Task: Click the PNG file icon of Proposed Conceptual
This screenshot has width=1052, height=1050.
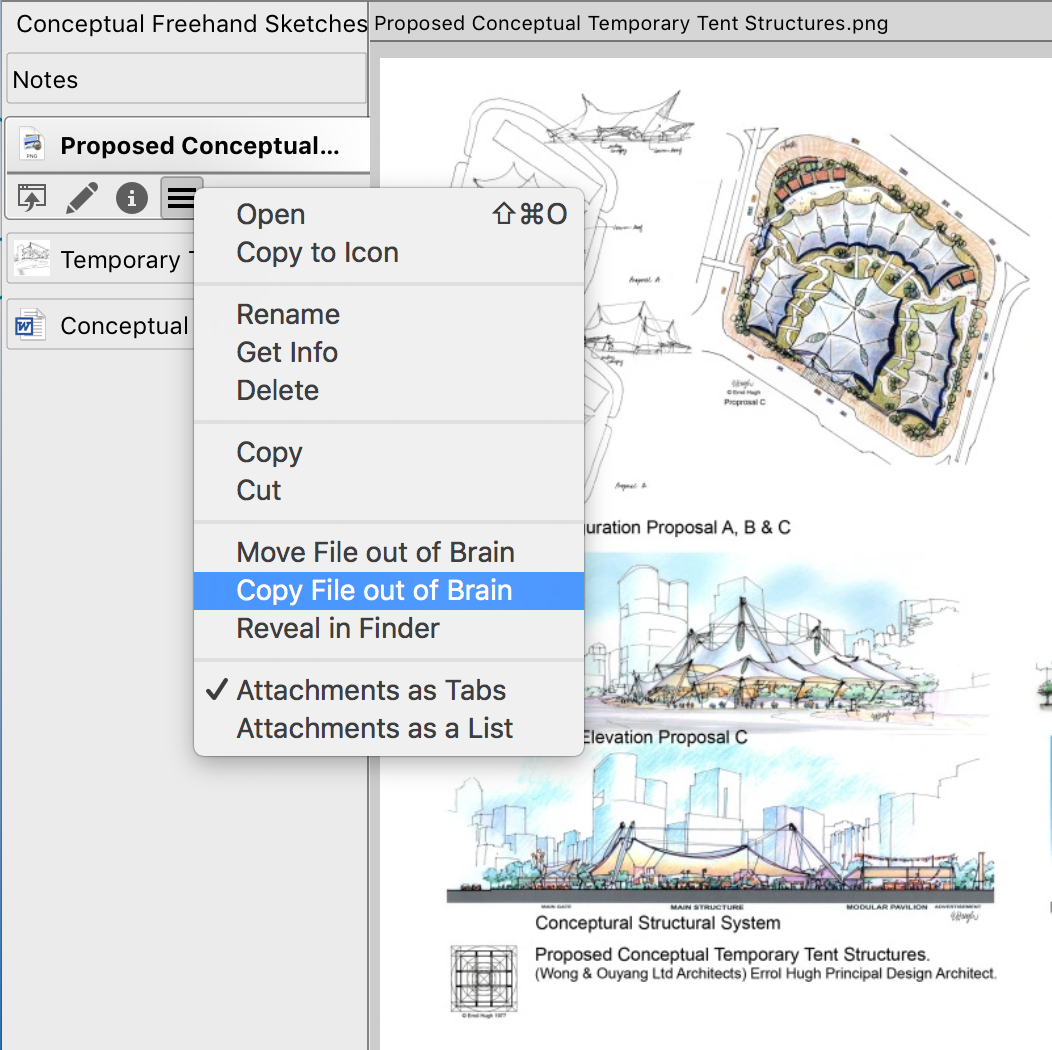Action: pyautogui.click(x=31, y=146)
